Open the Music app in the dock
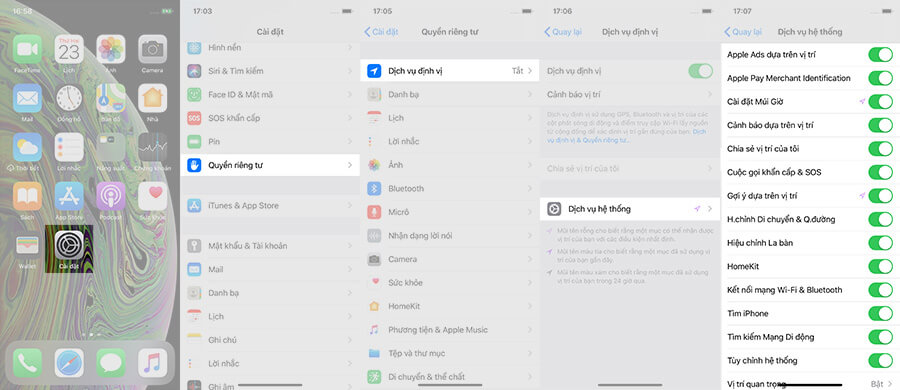 tap(153, 363)
